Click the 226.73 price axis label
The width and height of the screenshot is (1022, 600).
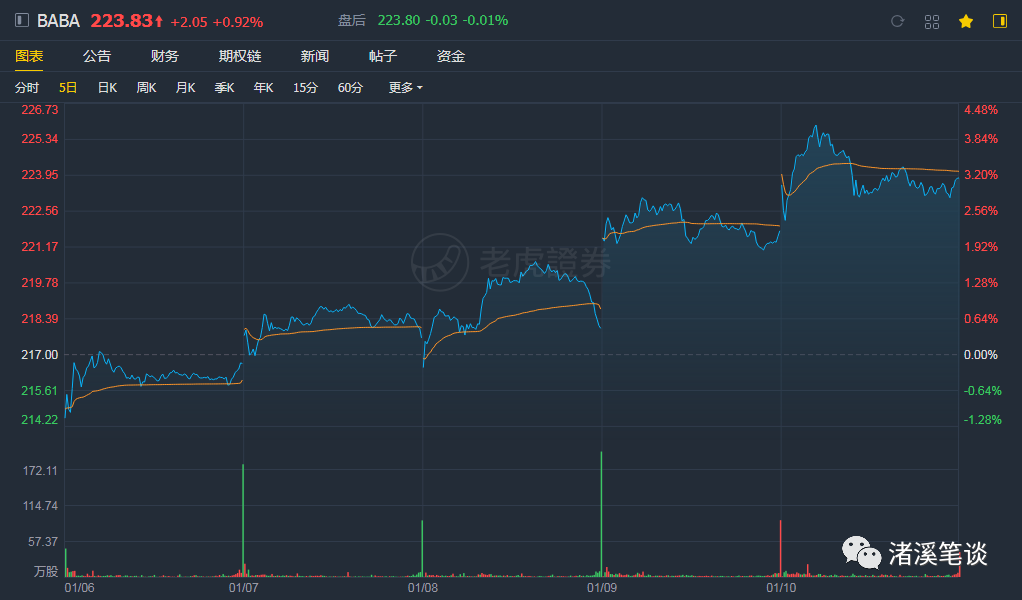(x=40, y=109)
